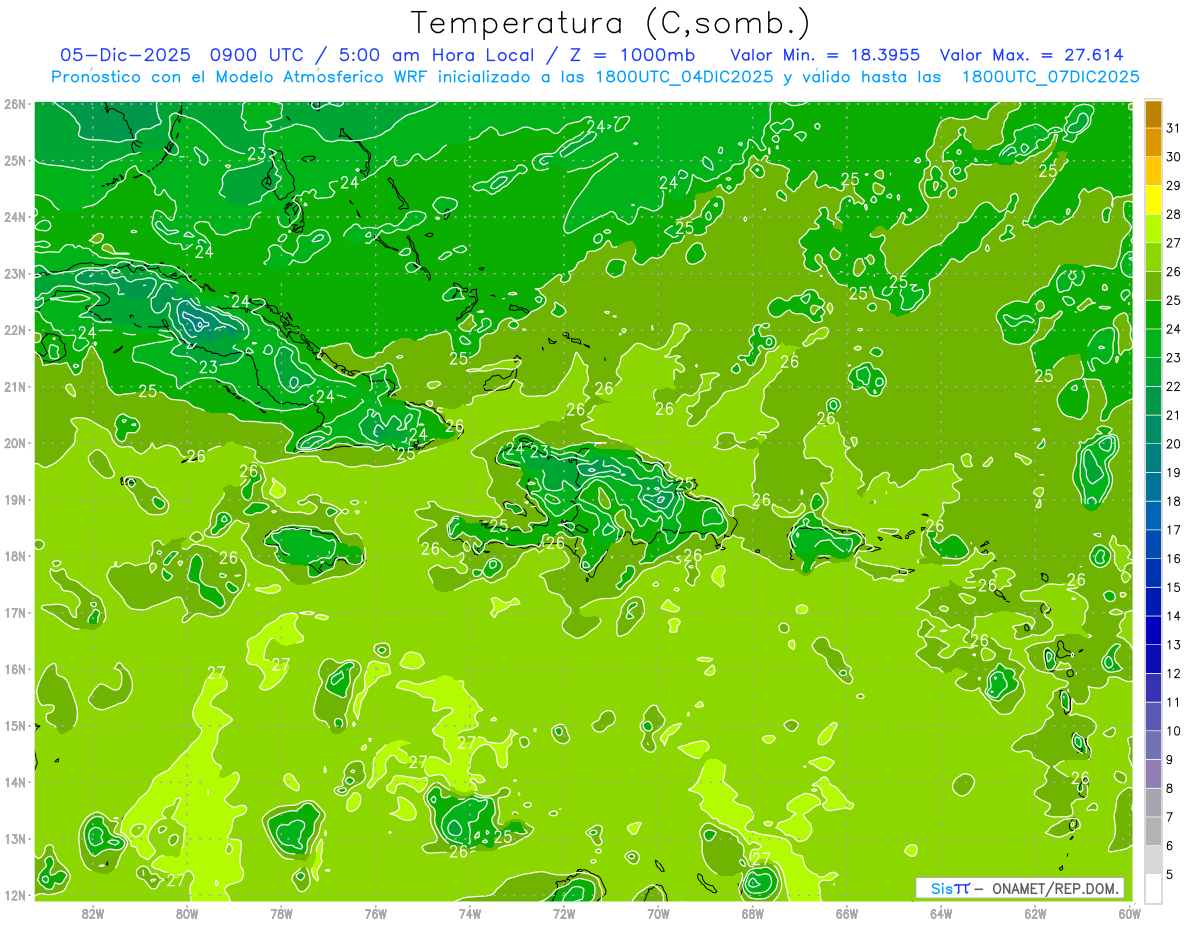Click 'Valor Min. = 18.3955' text

(x=825, y=55)
